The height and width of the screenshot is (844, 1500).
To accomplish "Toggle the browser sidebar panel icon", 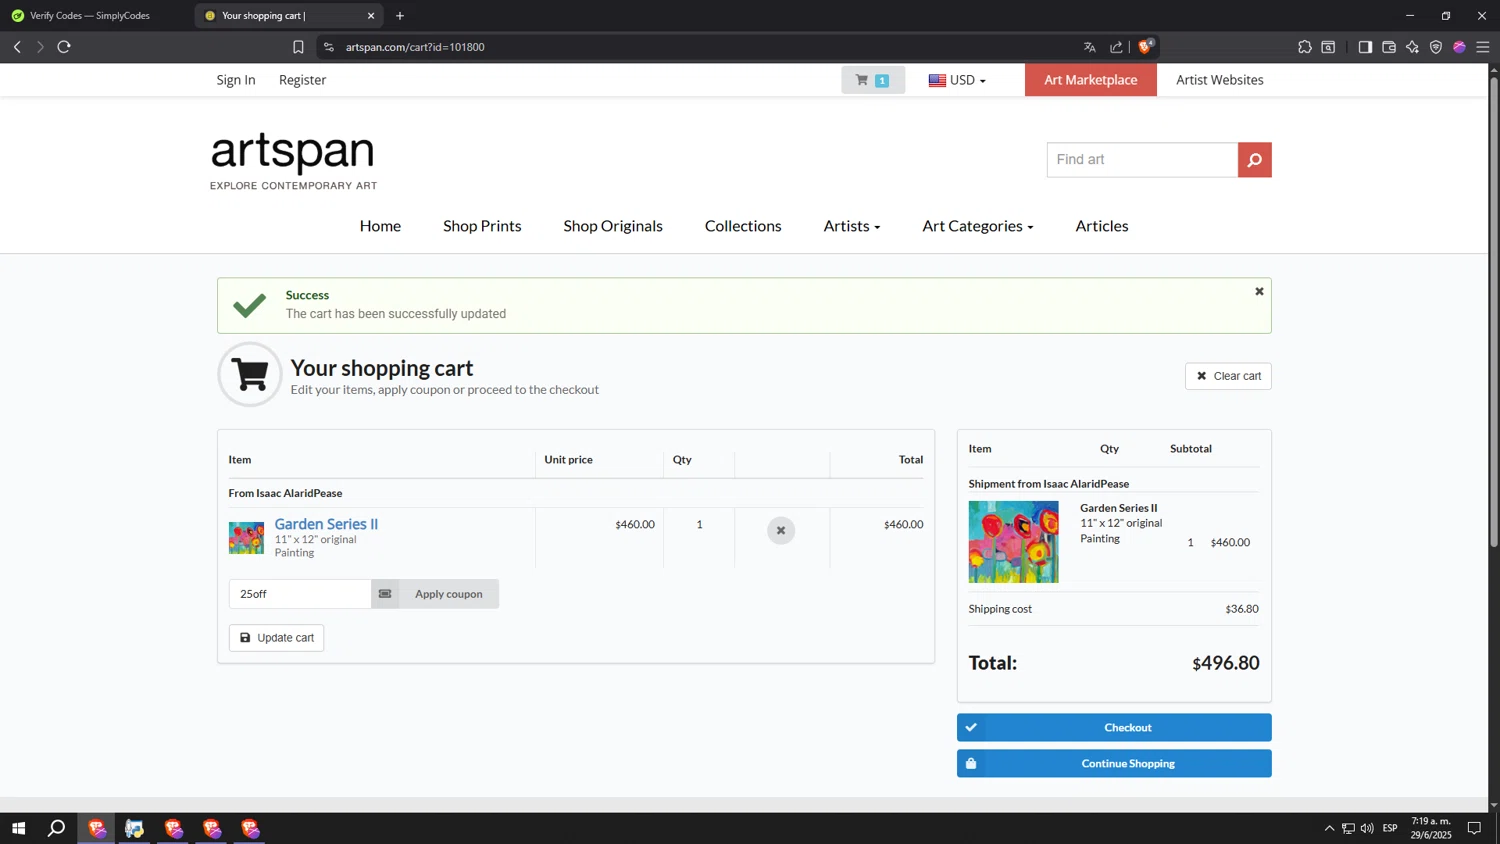I will click(1365, 47).
